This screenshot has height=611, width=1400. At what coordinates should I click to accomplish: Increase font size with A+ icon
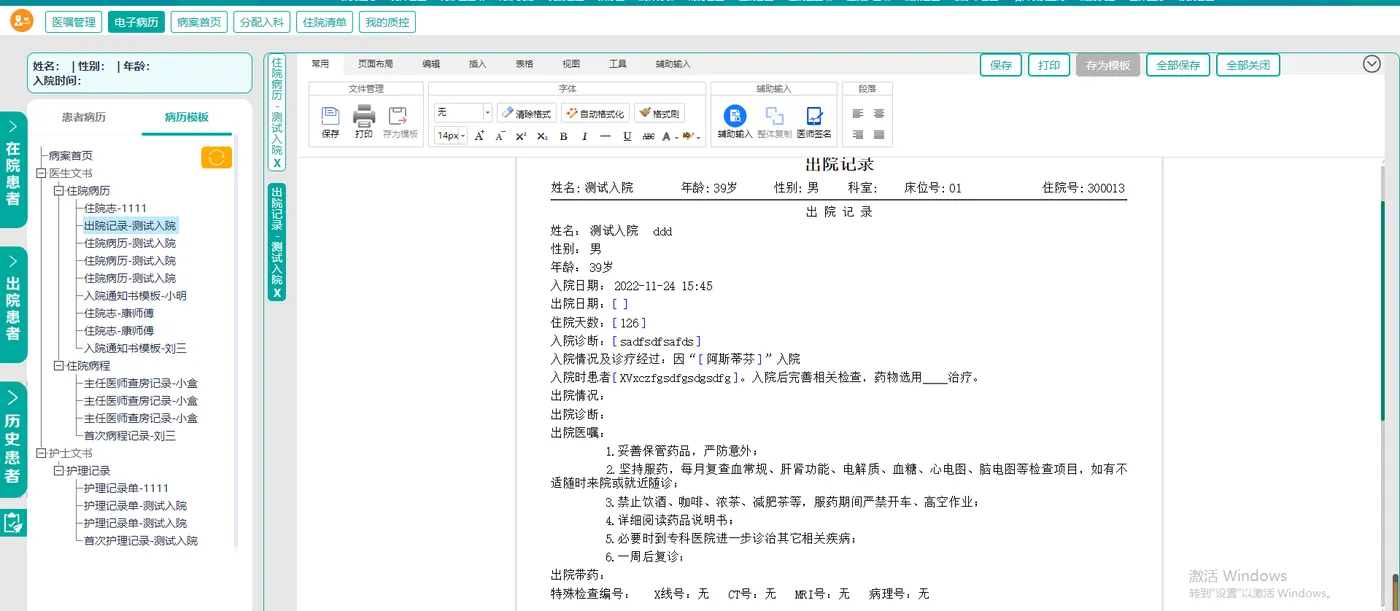pyautogui.click(x=479, y=136)
